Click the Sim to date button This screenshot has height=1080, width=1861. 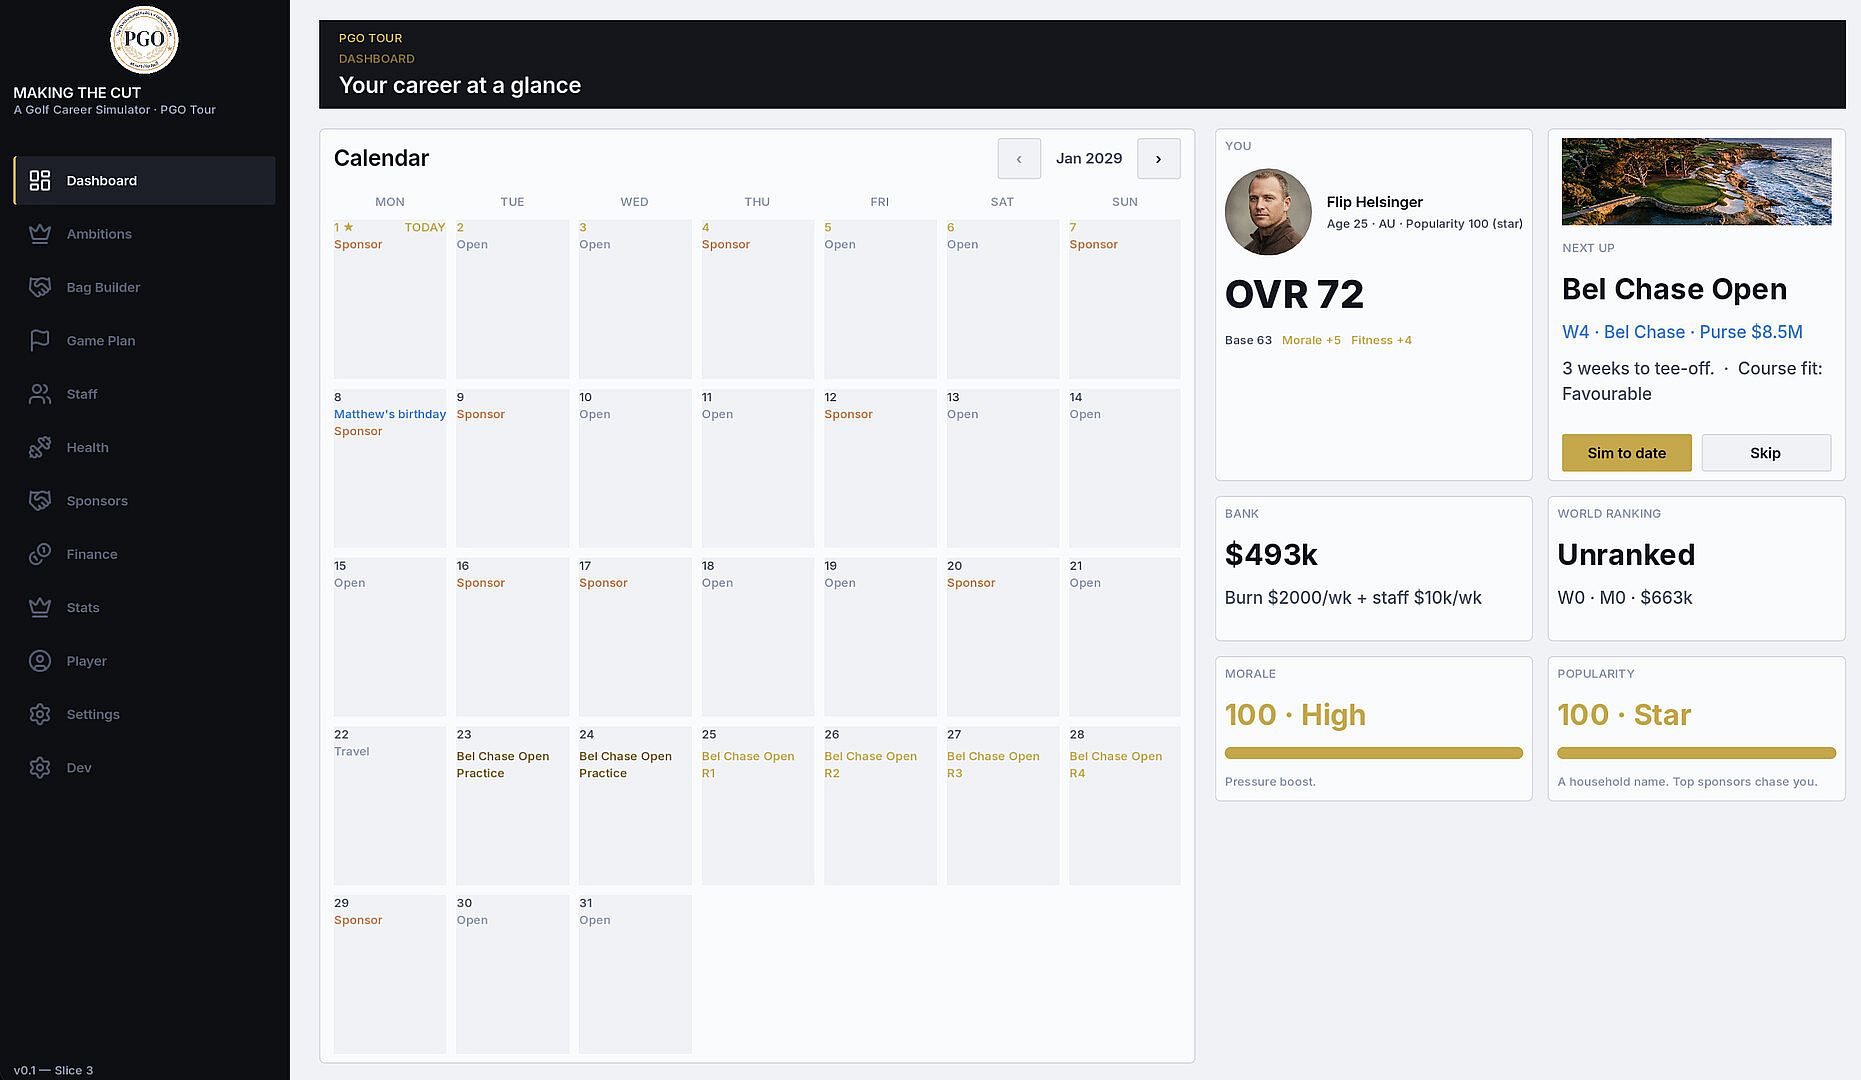click(x=1627, y=453)
